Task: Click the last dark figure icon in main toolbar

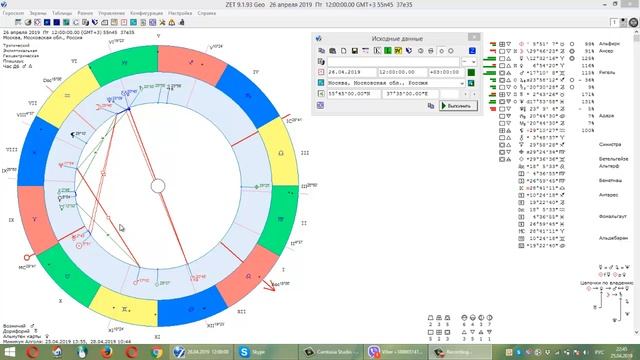Action: coord(181,22)
